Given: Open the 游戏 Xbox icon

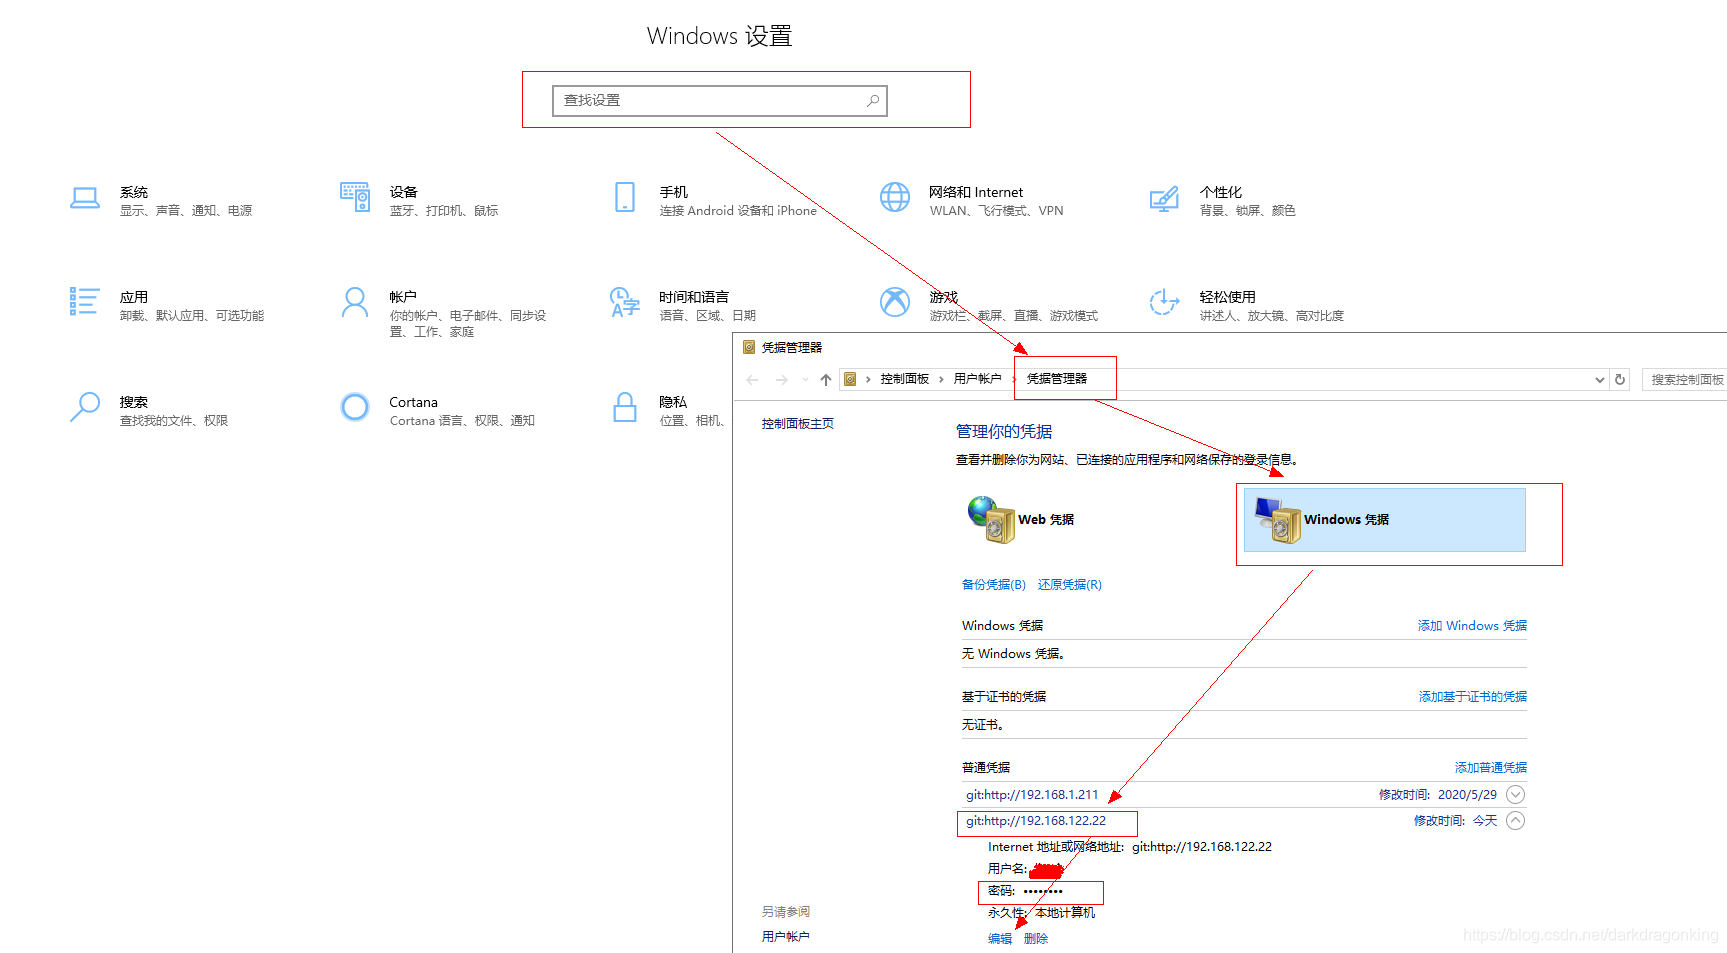Looking at the screenshot, I should 895,302.
